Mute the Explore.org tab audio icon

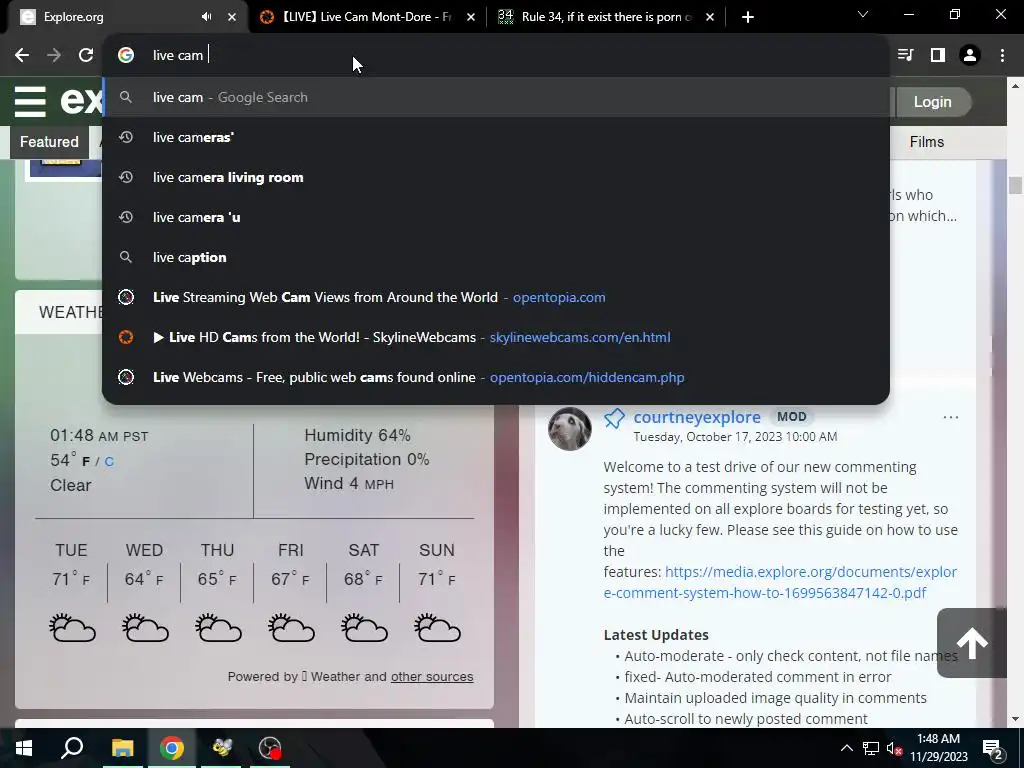coord(206,17)
